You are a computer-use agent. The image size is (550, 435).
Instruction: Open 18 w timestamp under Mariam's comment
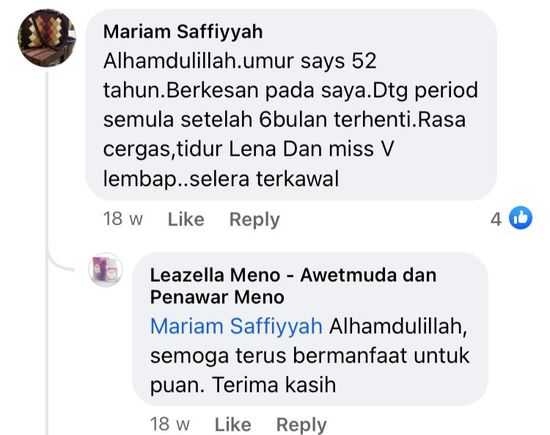click(123, 219)
